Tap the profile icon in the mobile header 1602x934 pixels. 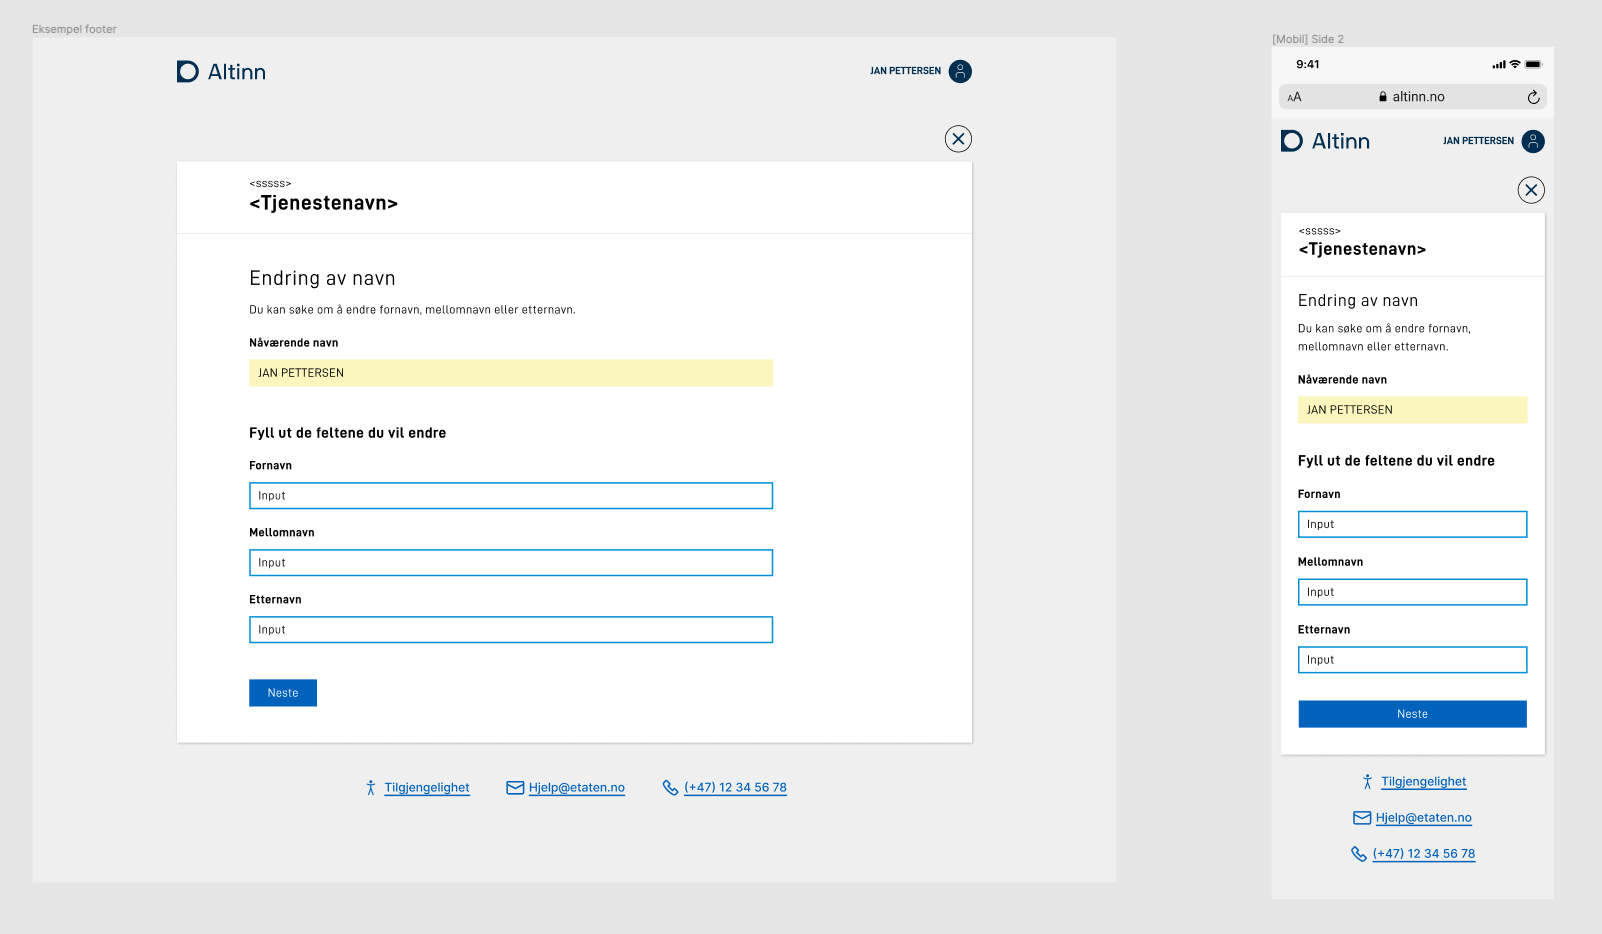(x=1534, y=141)
